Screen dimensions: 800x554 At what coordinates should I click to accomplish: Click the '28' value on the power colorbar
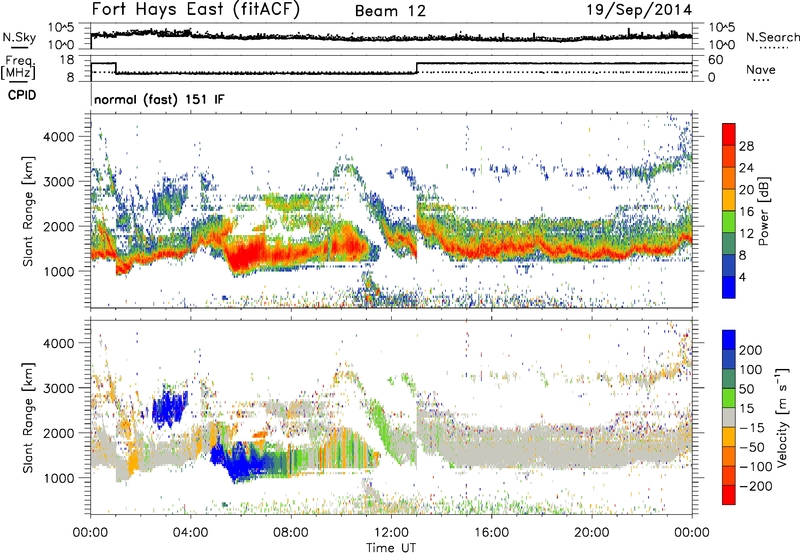(x=746, y=146)
